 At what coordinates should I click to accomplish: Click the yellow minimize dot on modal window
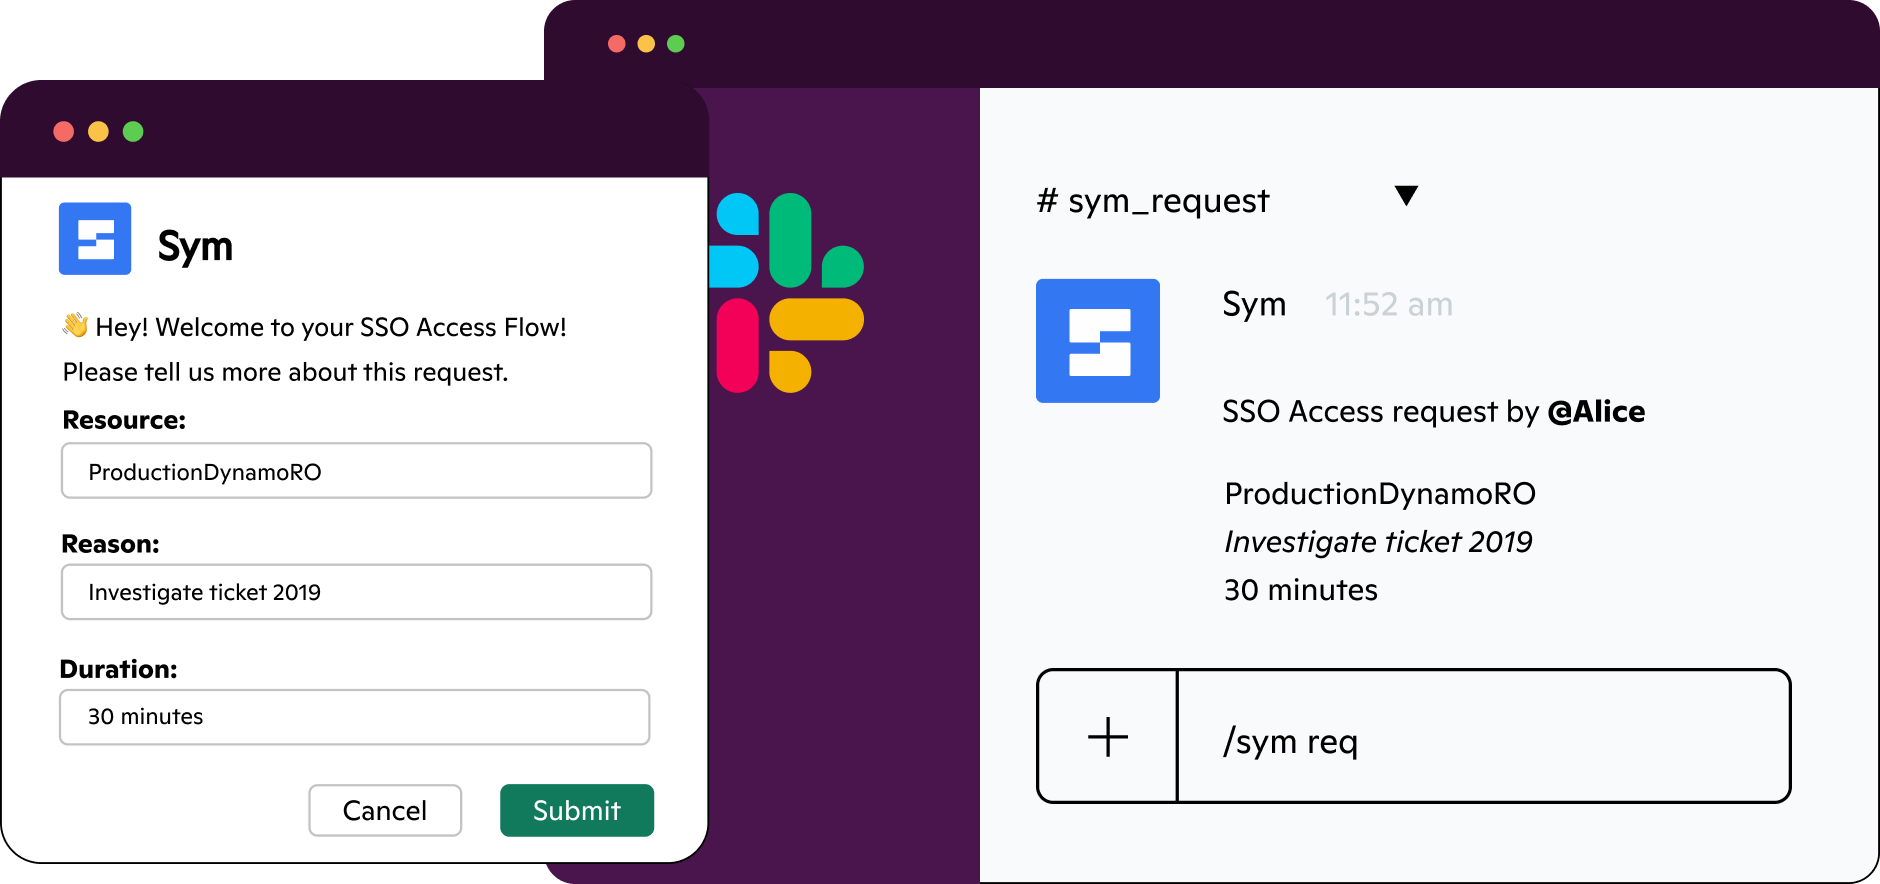(98, 132)
